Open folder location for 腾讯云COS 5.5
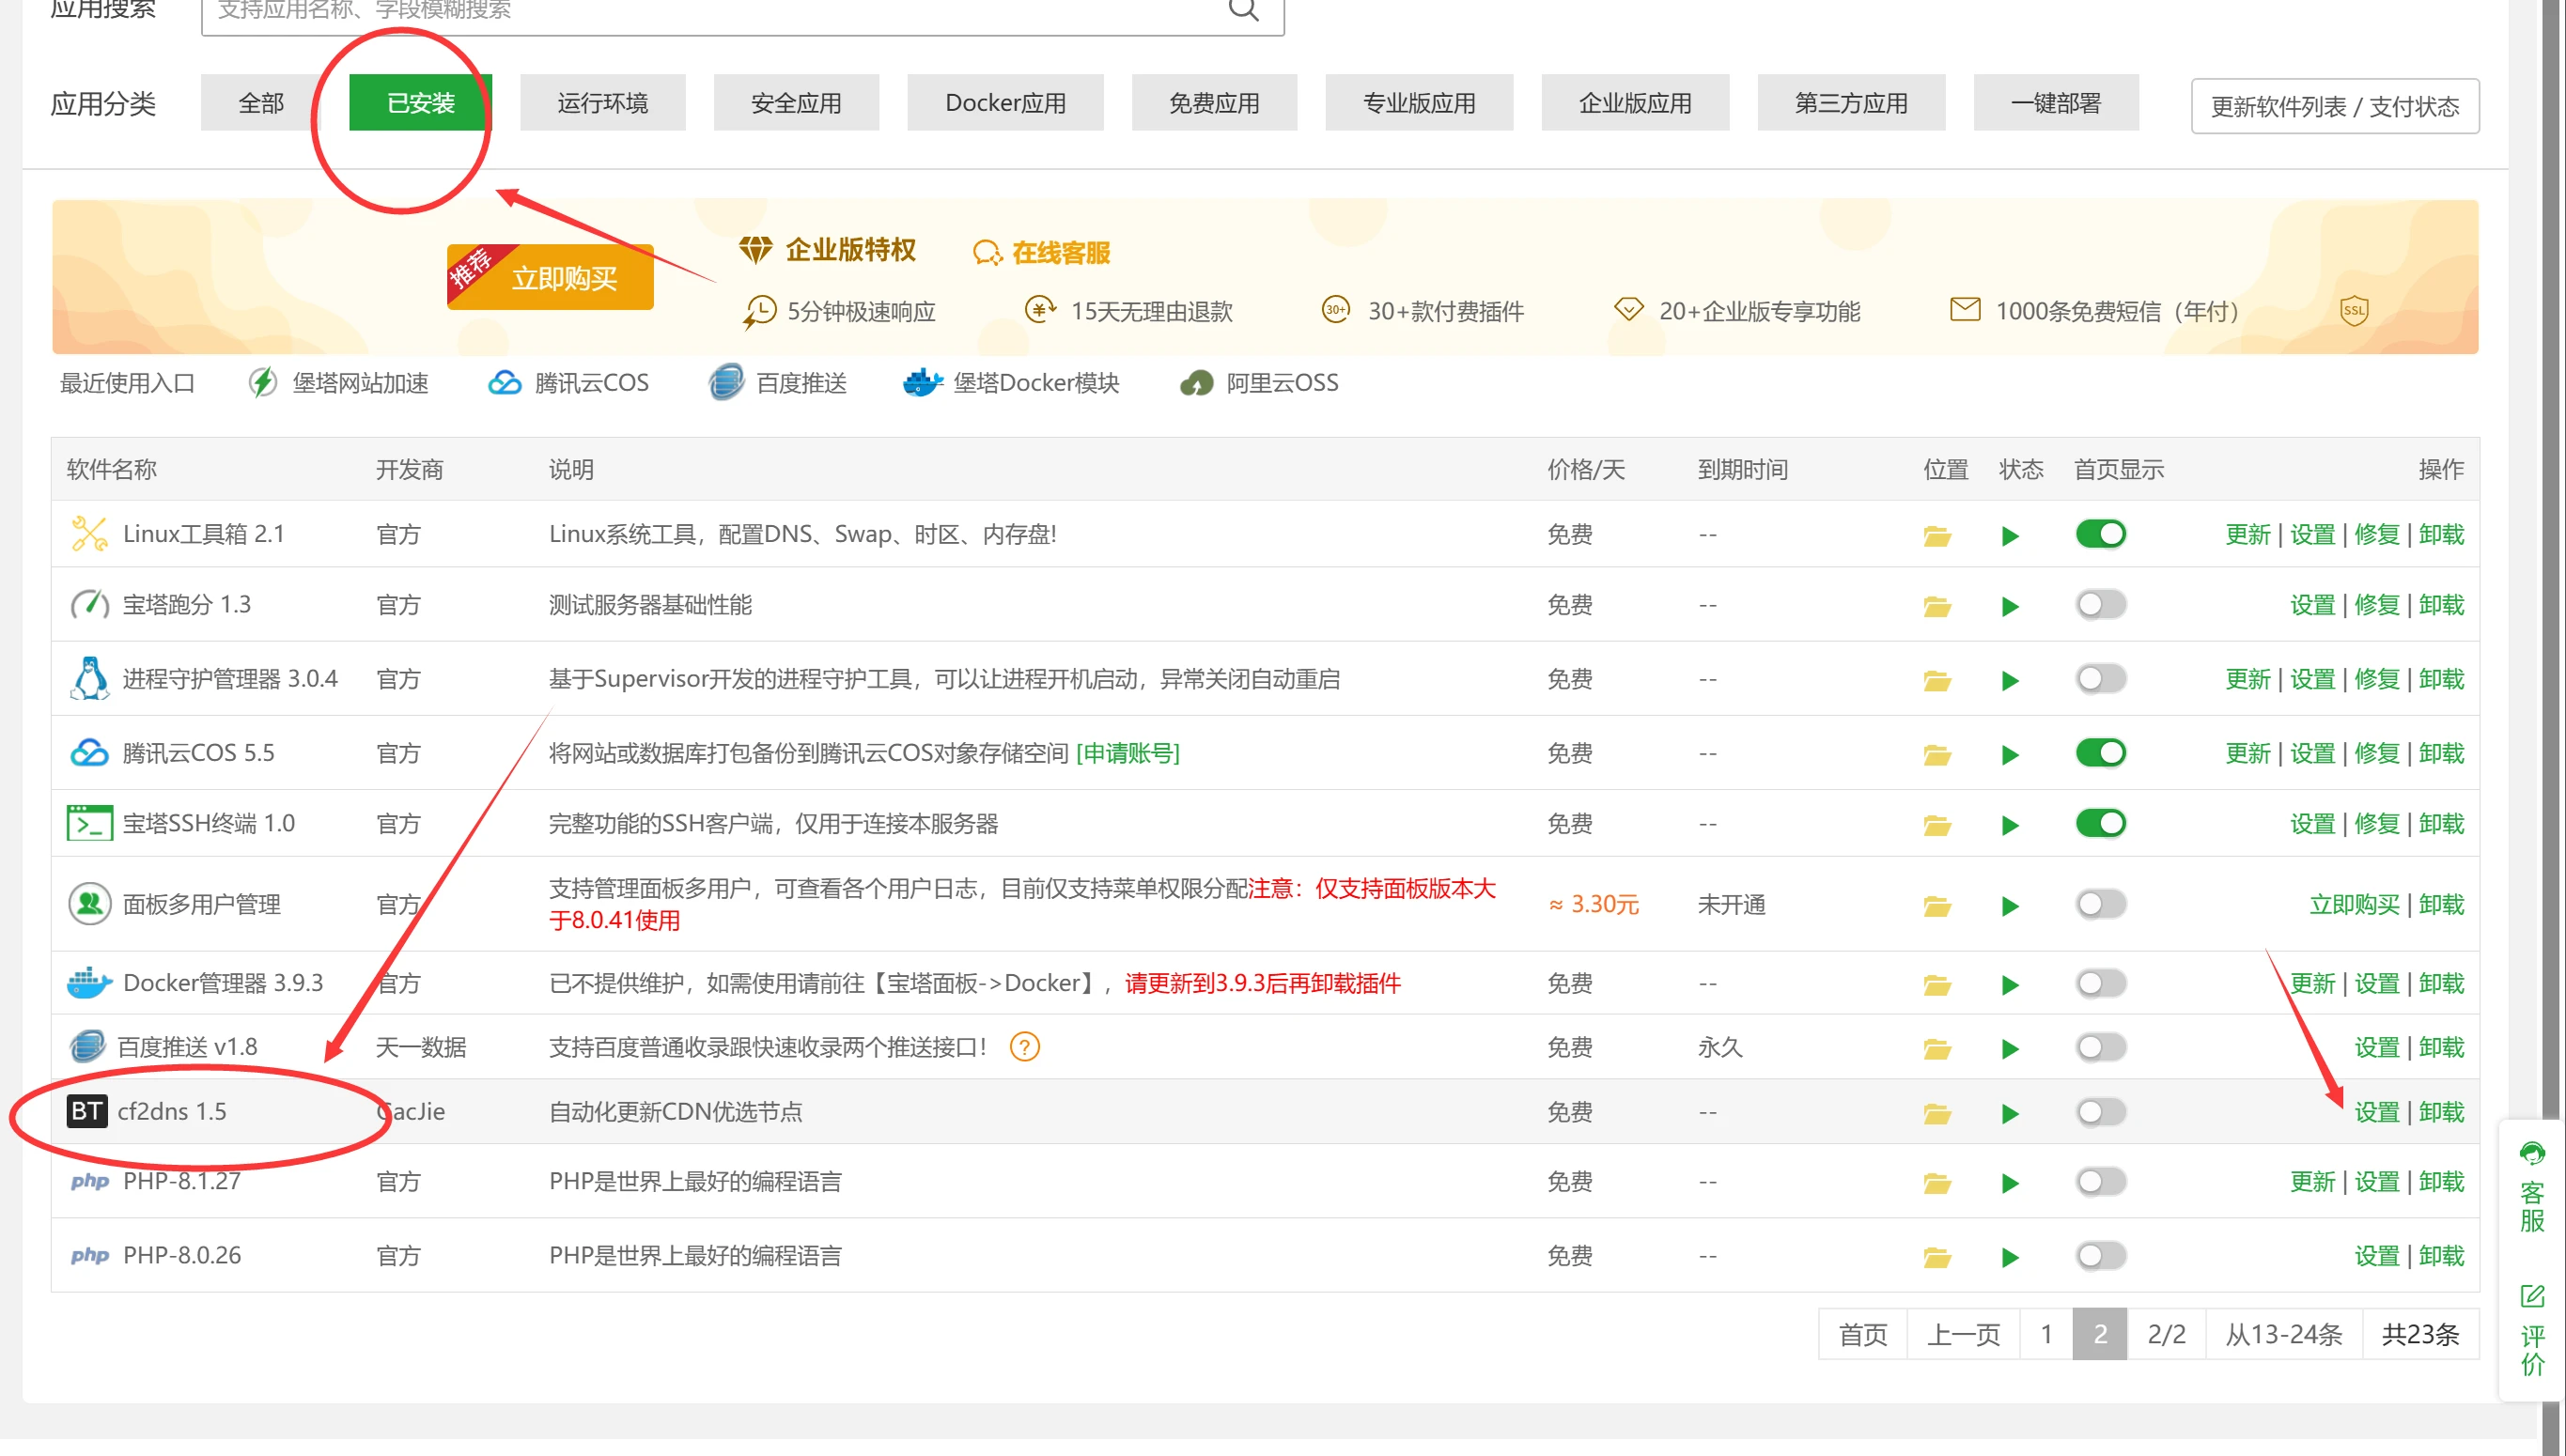The image size is (2566, 1456). 1937,754
